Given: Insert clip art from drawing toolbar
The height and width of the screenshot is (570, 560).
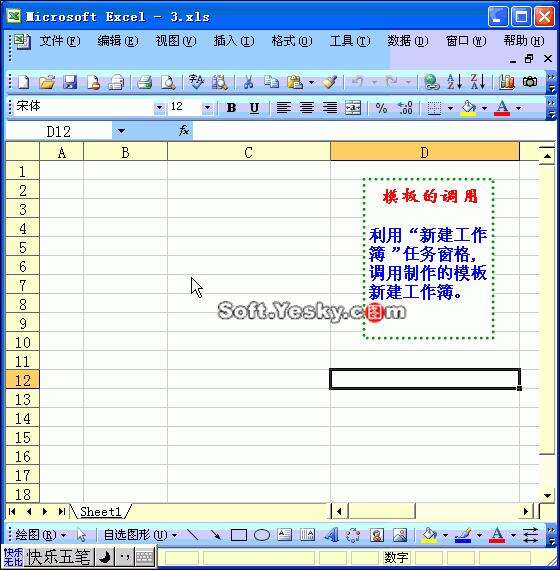Looking at the screenshot, I should [377, 535].
